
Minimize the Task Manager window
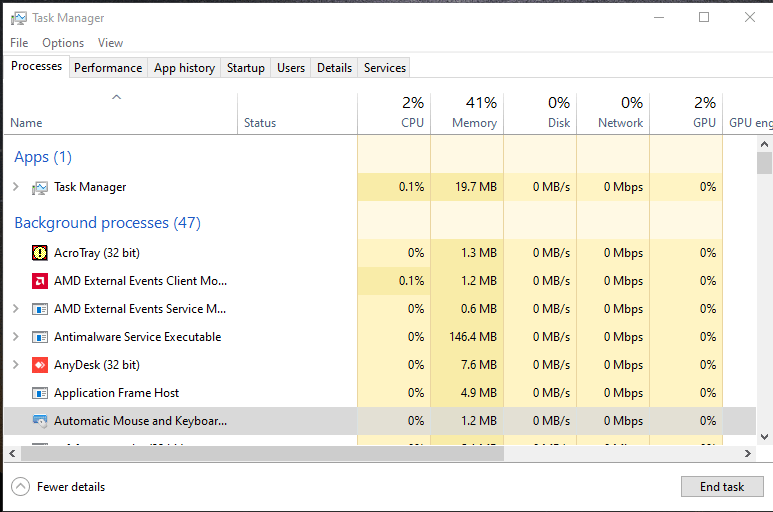[x=659, y=17]
